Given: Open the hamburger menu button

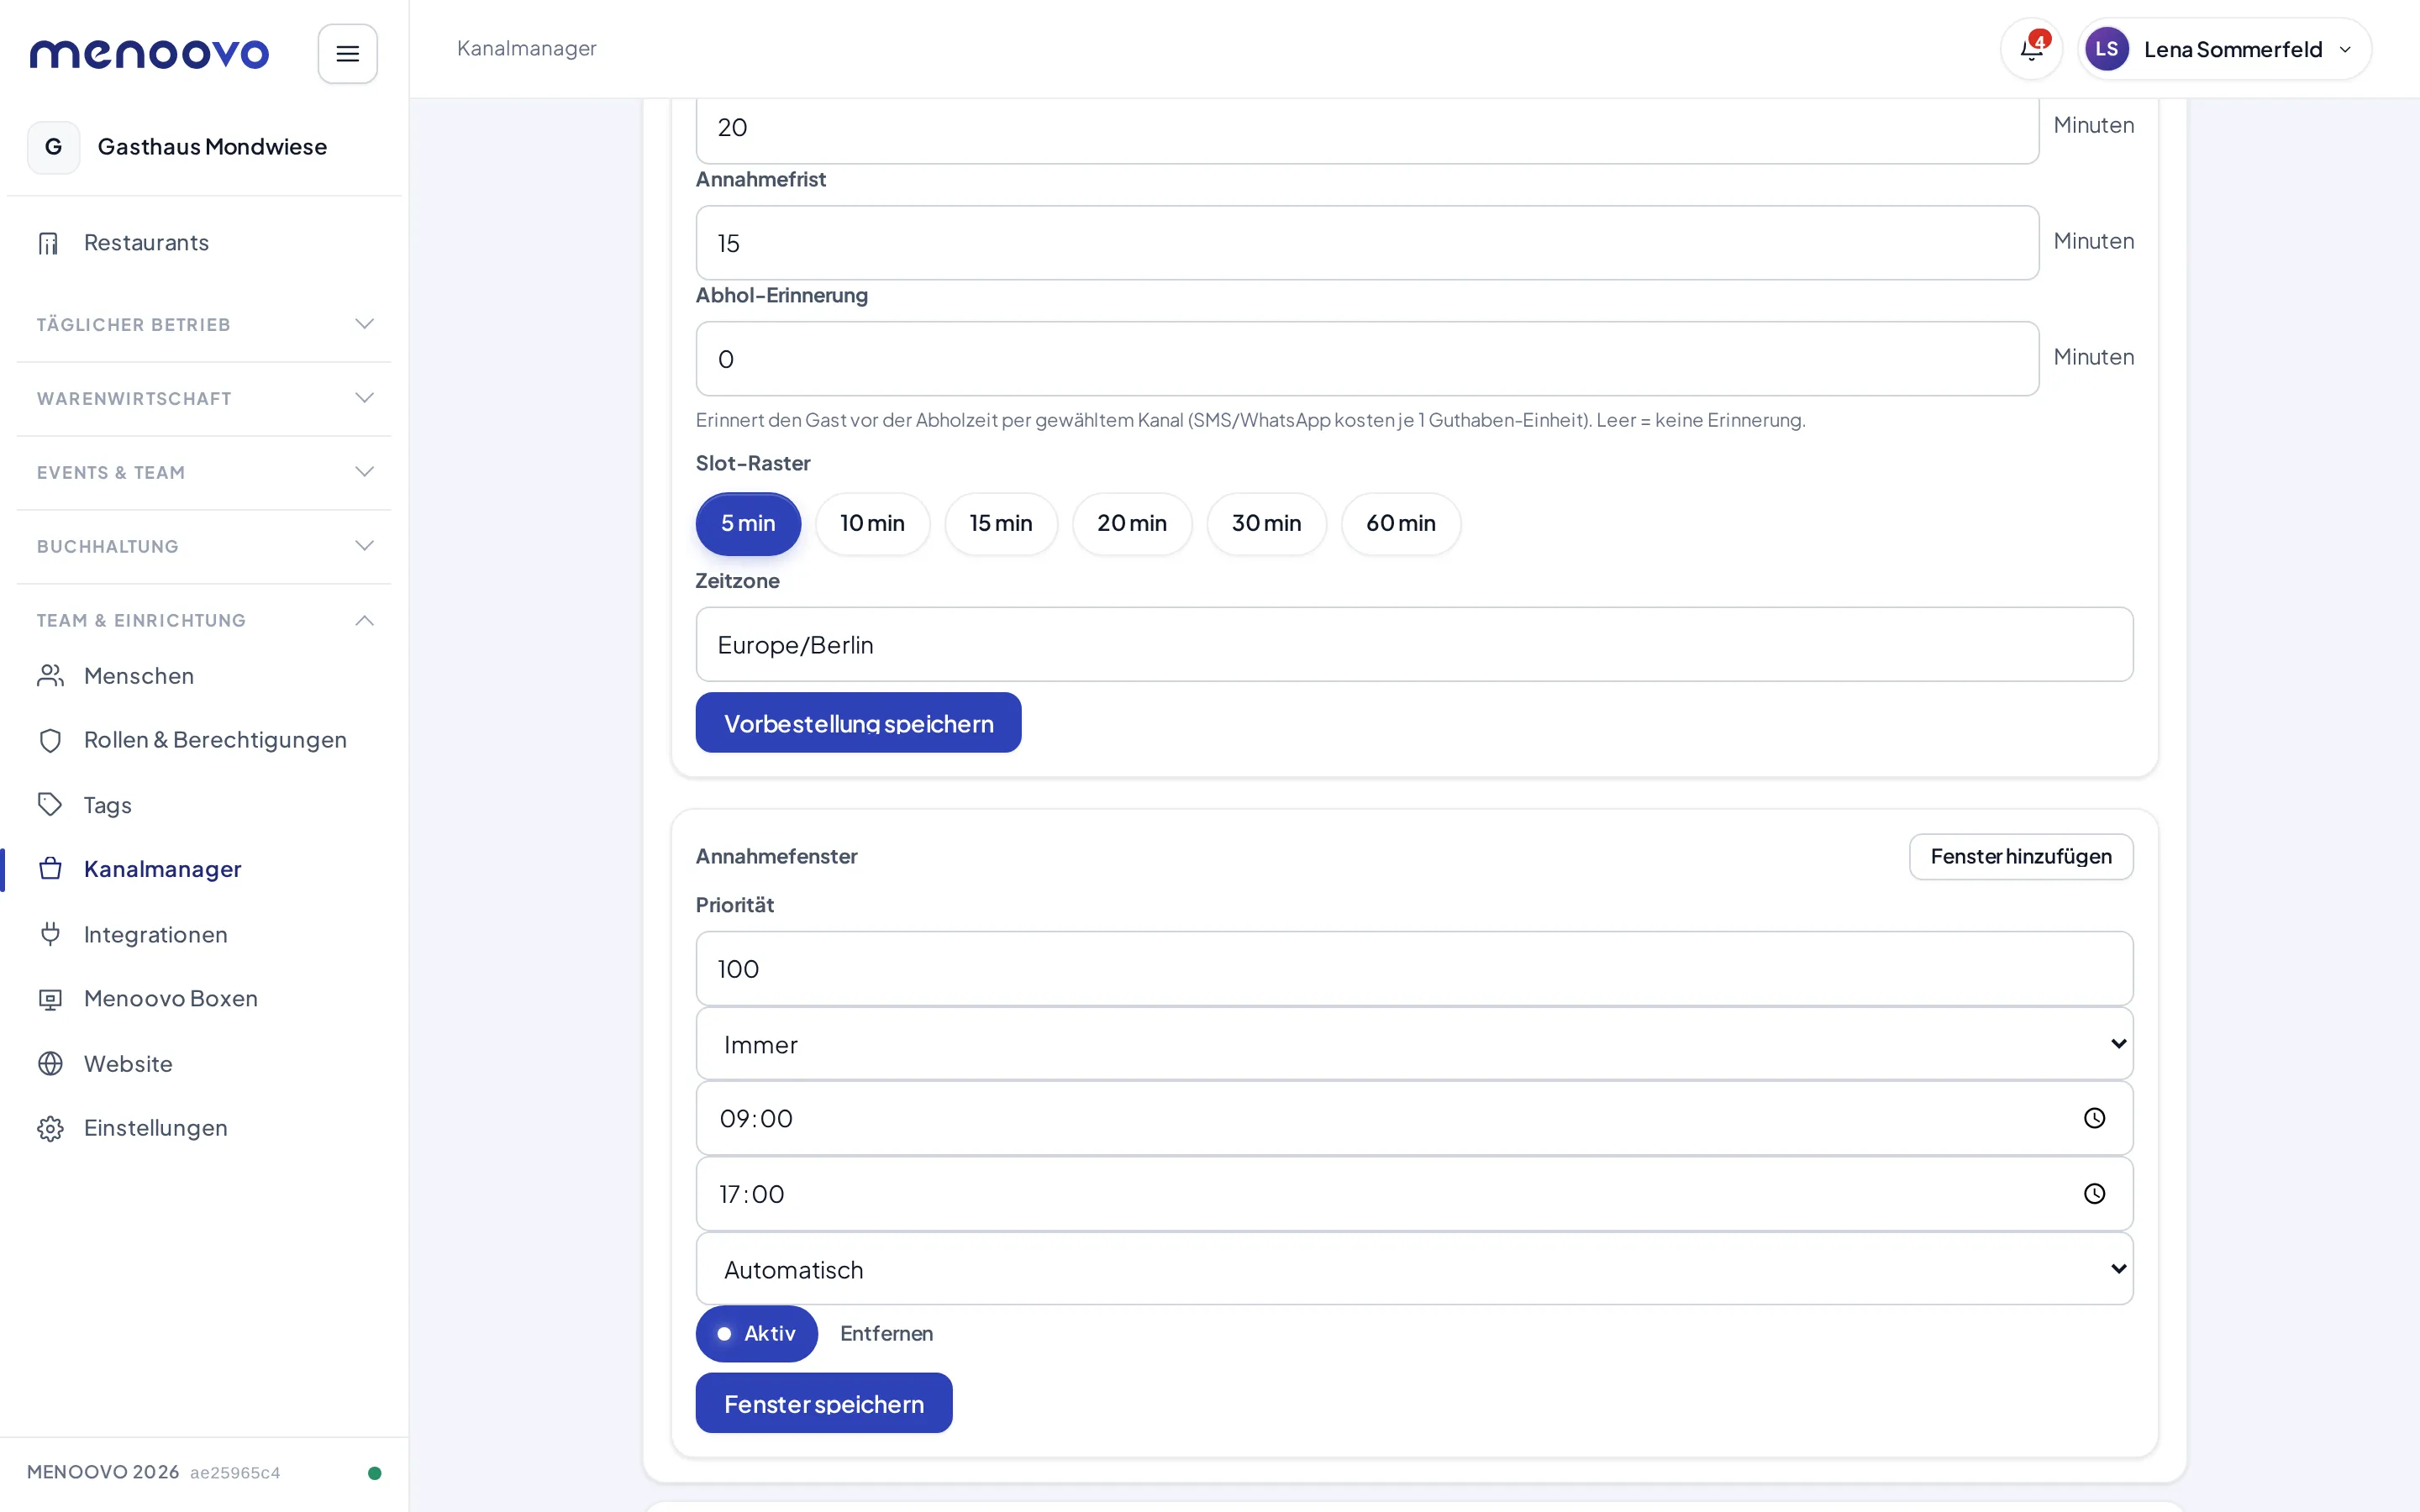Looking at the screenshot, I should (347, 54).
